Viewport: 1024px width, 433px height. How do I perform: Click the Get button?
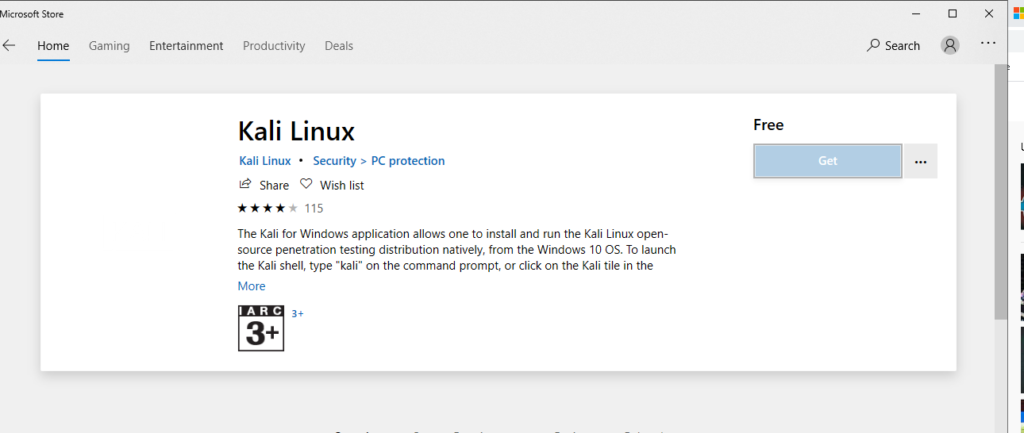tap(827, 161)
